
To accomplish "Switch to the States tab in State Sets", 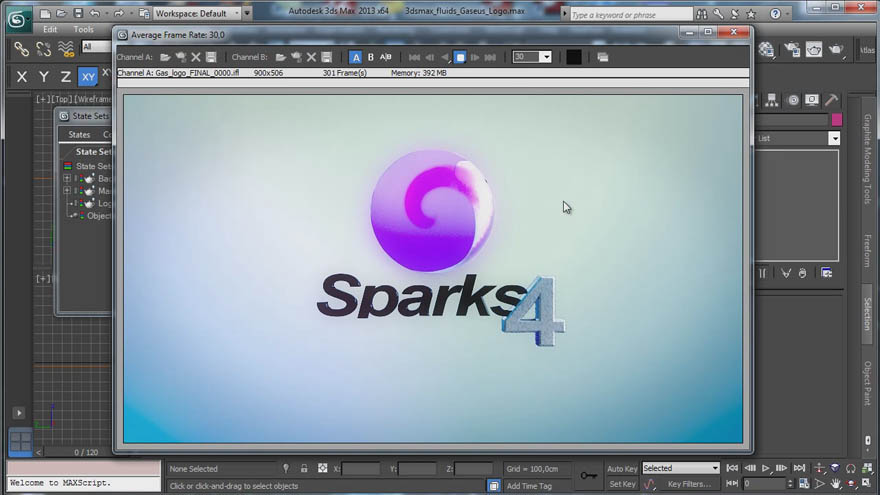I will tap(79, 135).
